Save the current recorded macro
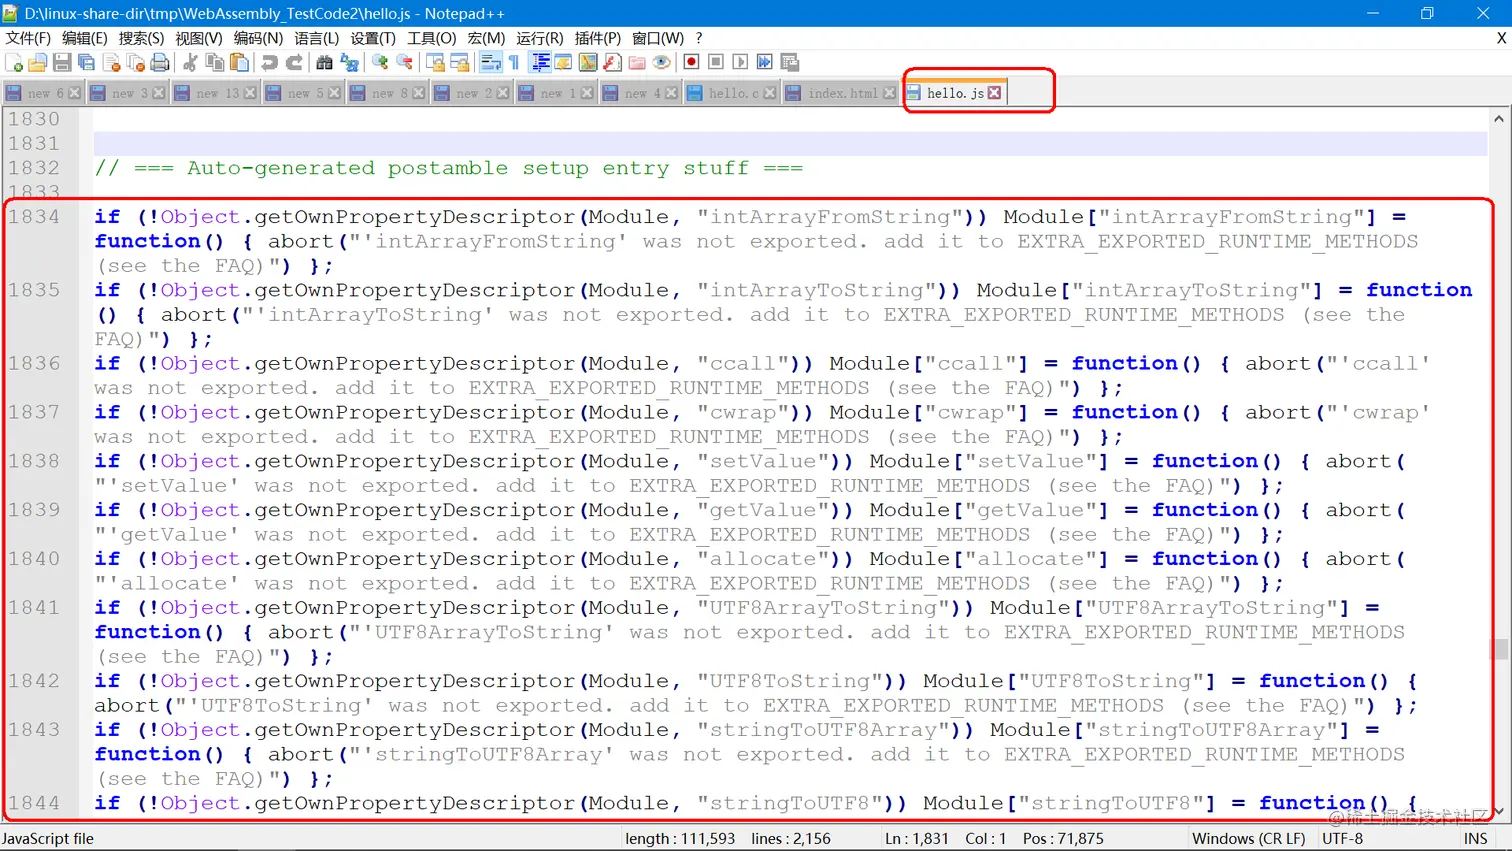Screen dimensions: 1512x851 [x=789, y=62]
